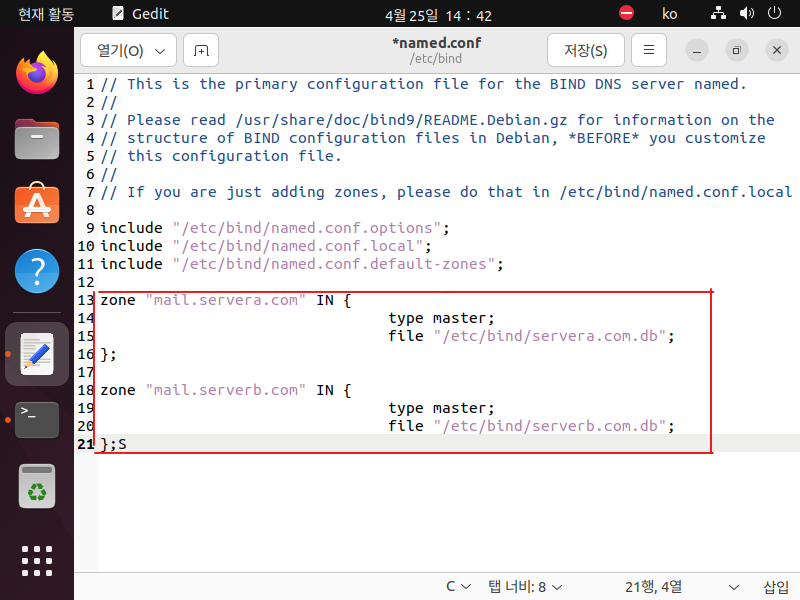800x600 pixels.
Task: Create a new document tab
Action: point(201,50)
